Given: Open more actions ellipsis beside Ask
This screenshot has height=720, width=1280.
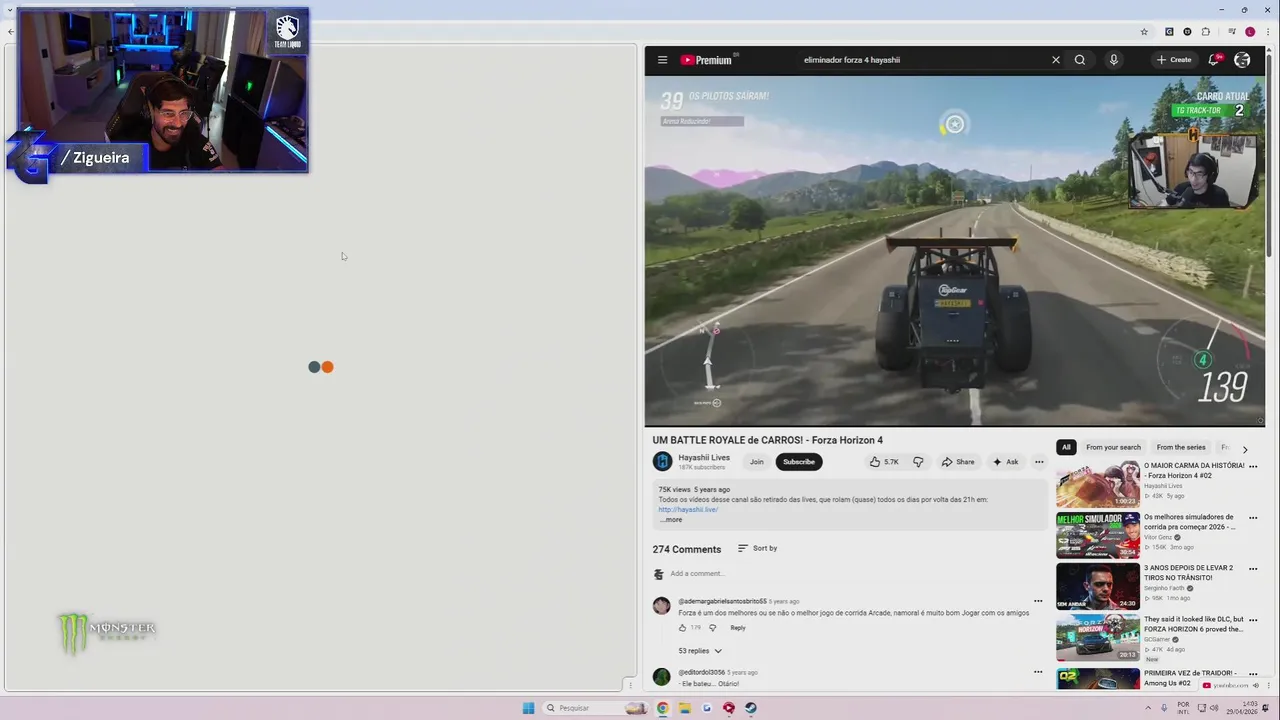Looking at the screenshot, I should click(x=1039, y=462).
